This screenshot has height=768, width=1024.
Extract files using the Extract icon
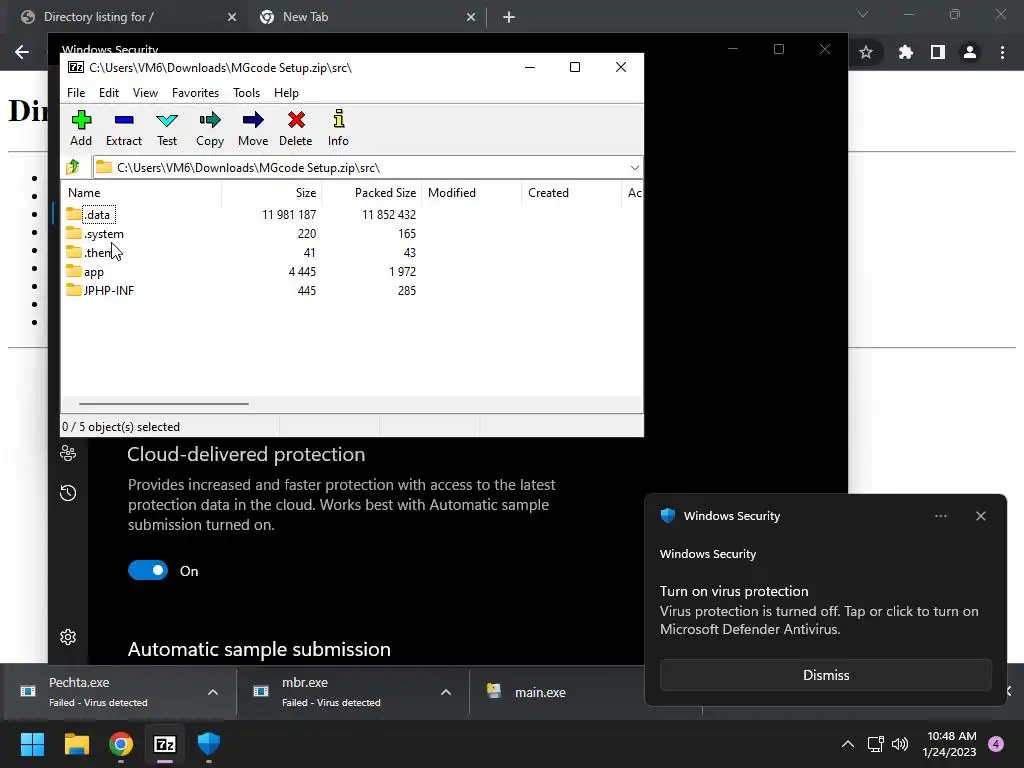point(123,128)
